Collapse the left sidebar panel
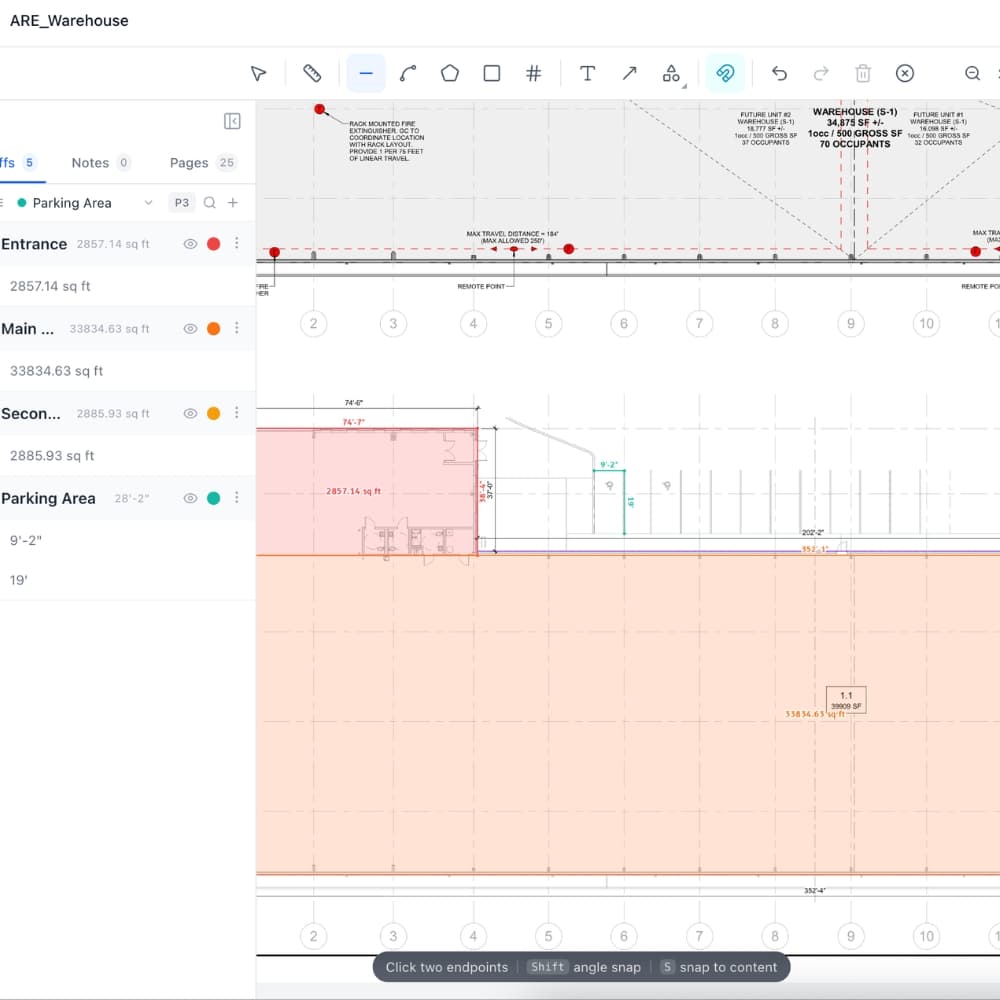The height and width of the screenshot is (1000, 1000). 232,121
